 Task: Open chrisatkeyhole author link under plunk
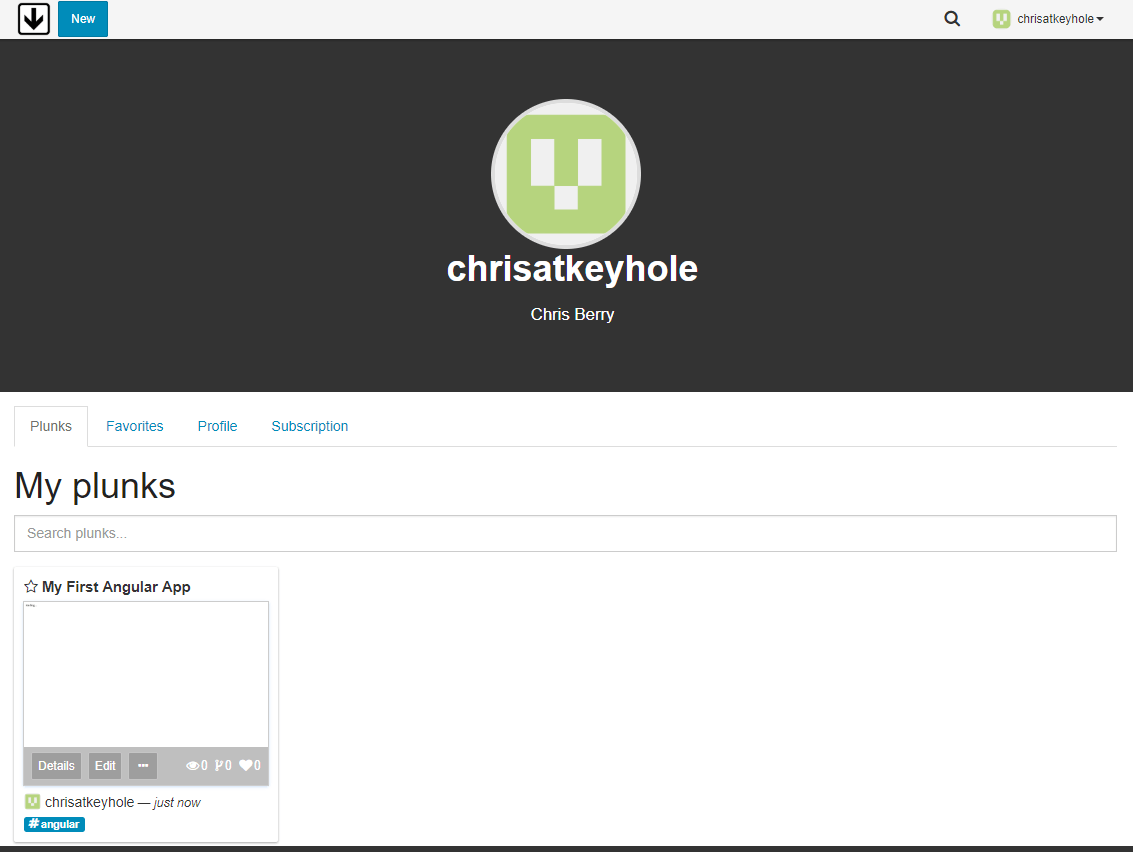pos(90,802)
